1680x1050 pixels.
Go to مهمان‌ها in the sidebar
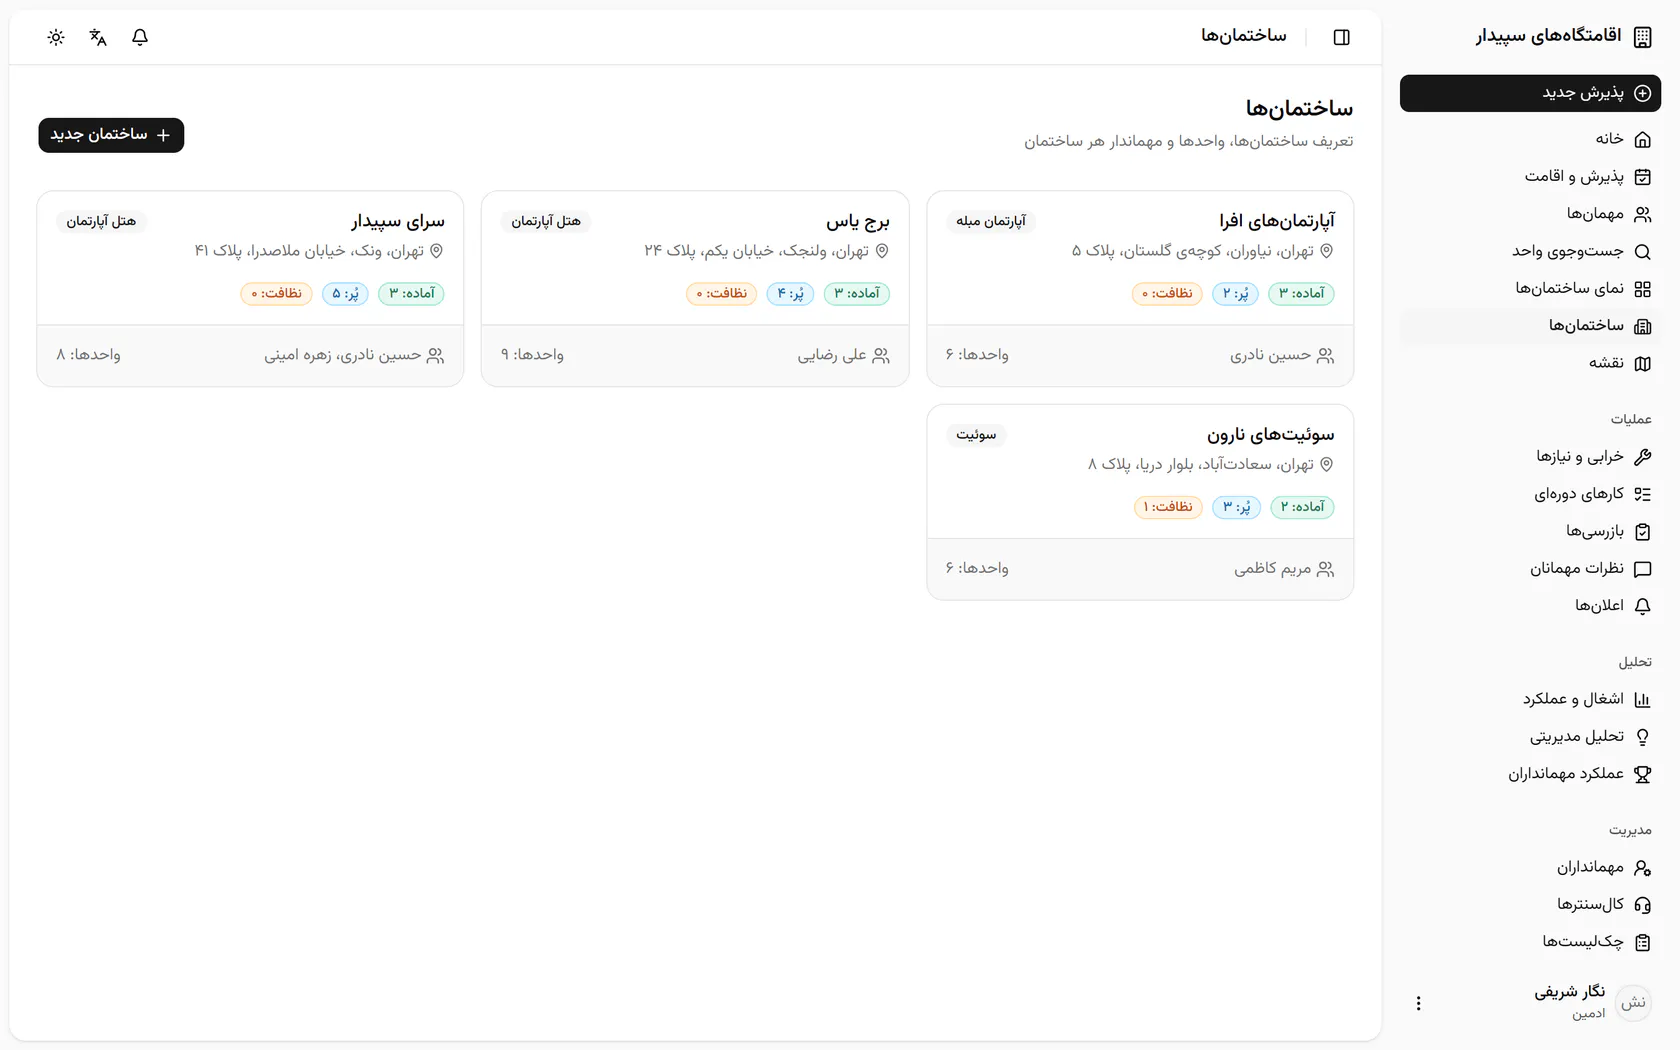pos(1530,214)
